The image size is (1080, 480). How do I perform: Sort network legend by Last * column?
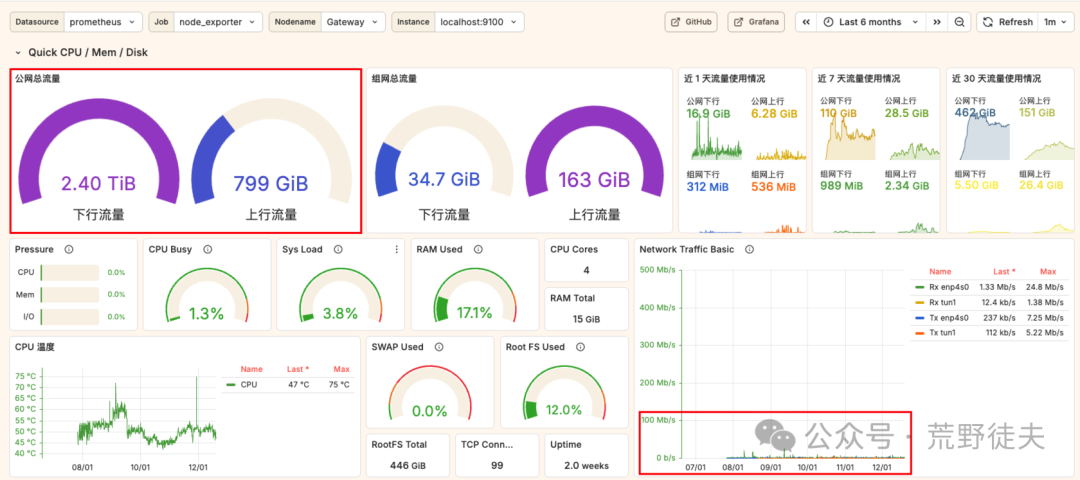tap(1006, 271)
